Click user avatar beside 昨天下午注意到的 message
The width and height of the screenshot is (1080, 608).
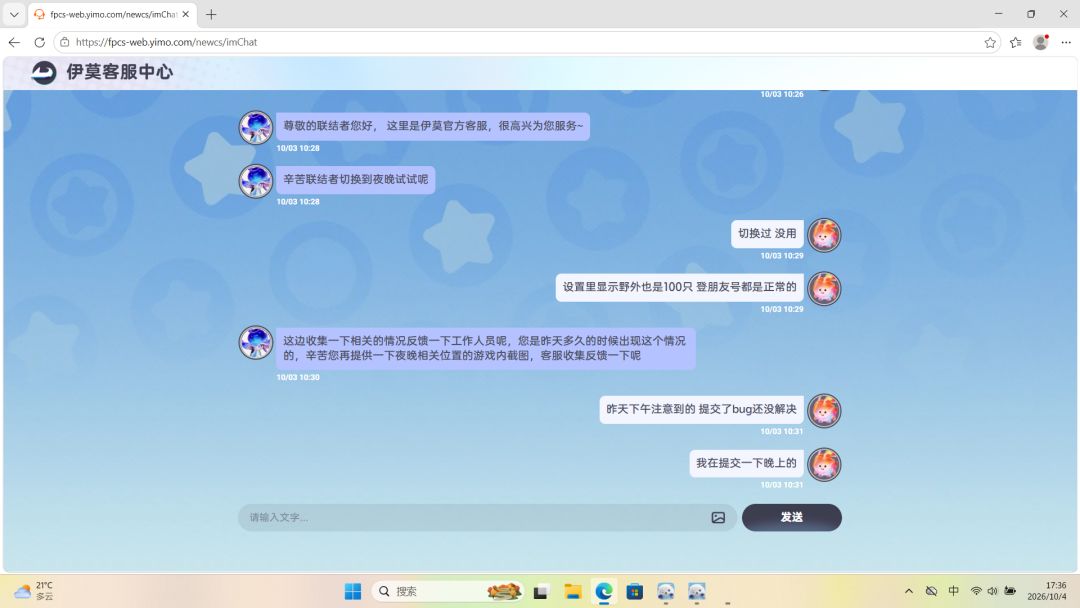pyautogui.click(x=824, y=410)
